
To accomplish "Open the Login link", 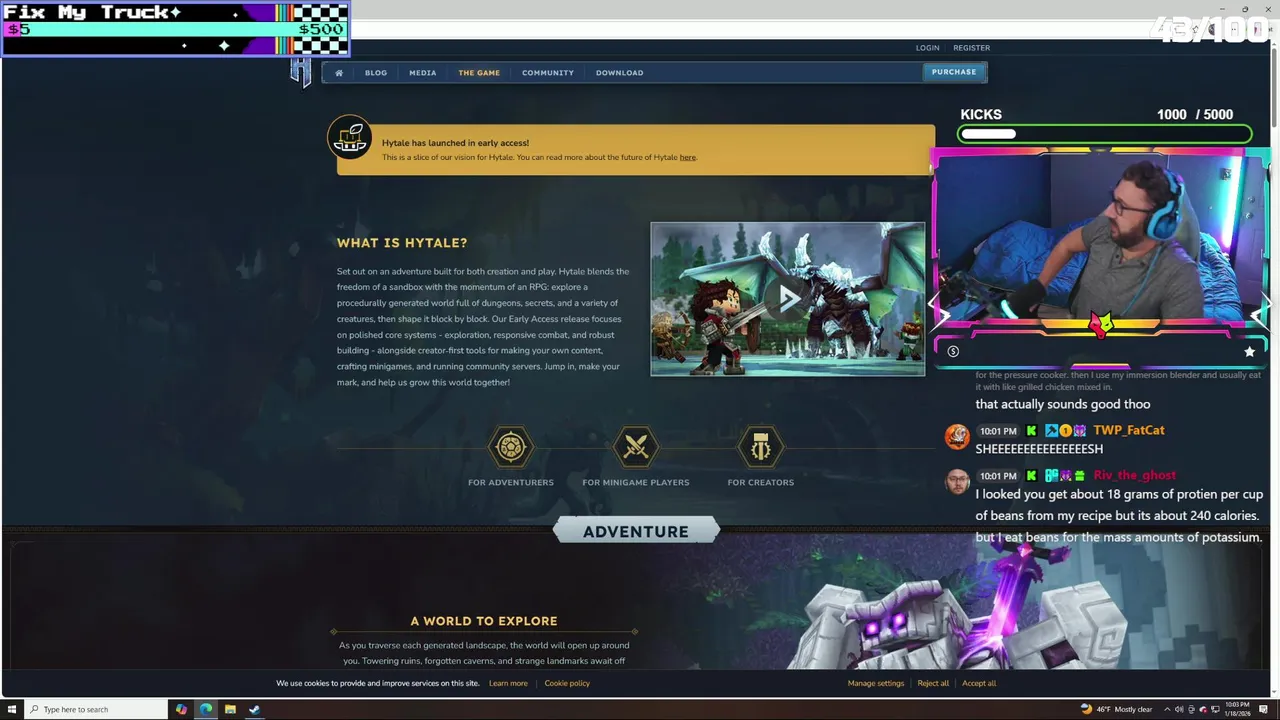I will click(927, 47).
